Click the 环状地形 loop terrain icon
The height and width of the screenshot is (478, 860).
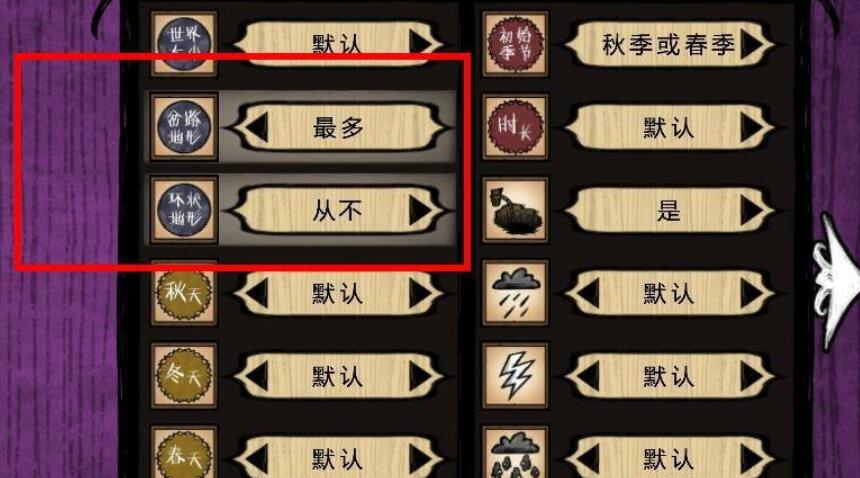pyautogui.click(x=184, y=210)
